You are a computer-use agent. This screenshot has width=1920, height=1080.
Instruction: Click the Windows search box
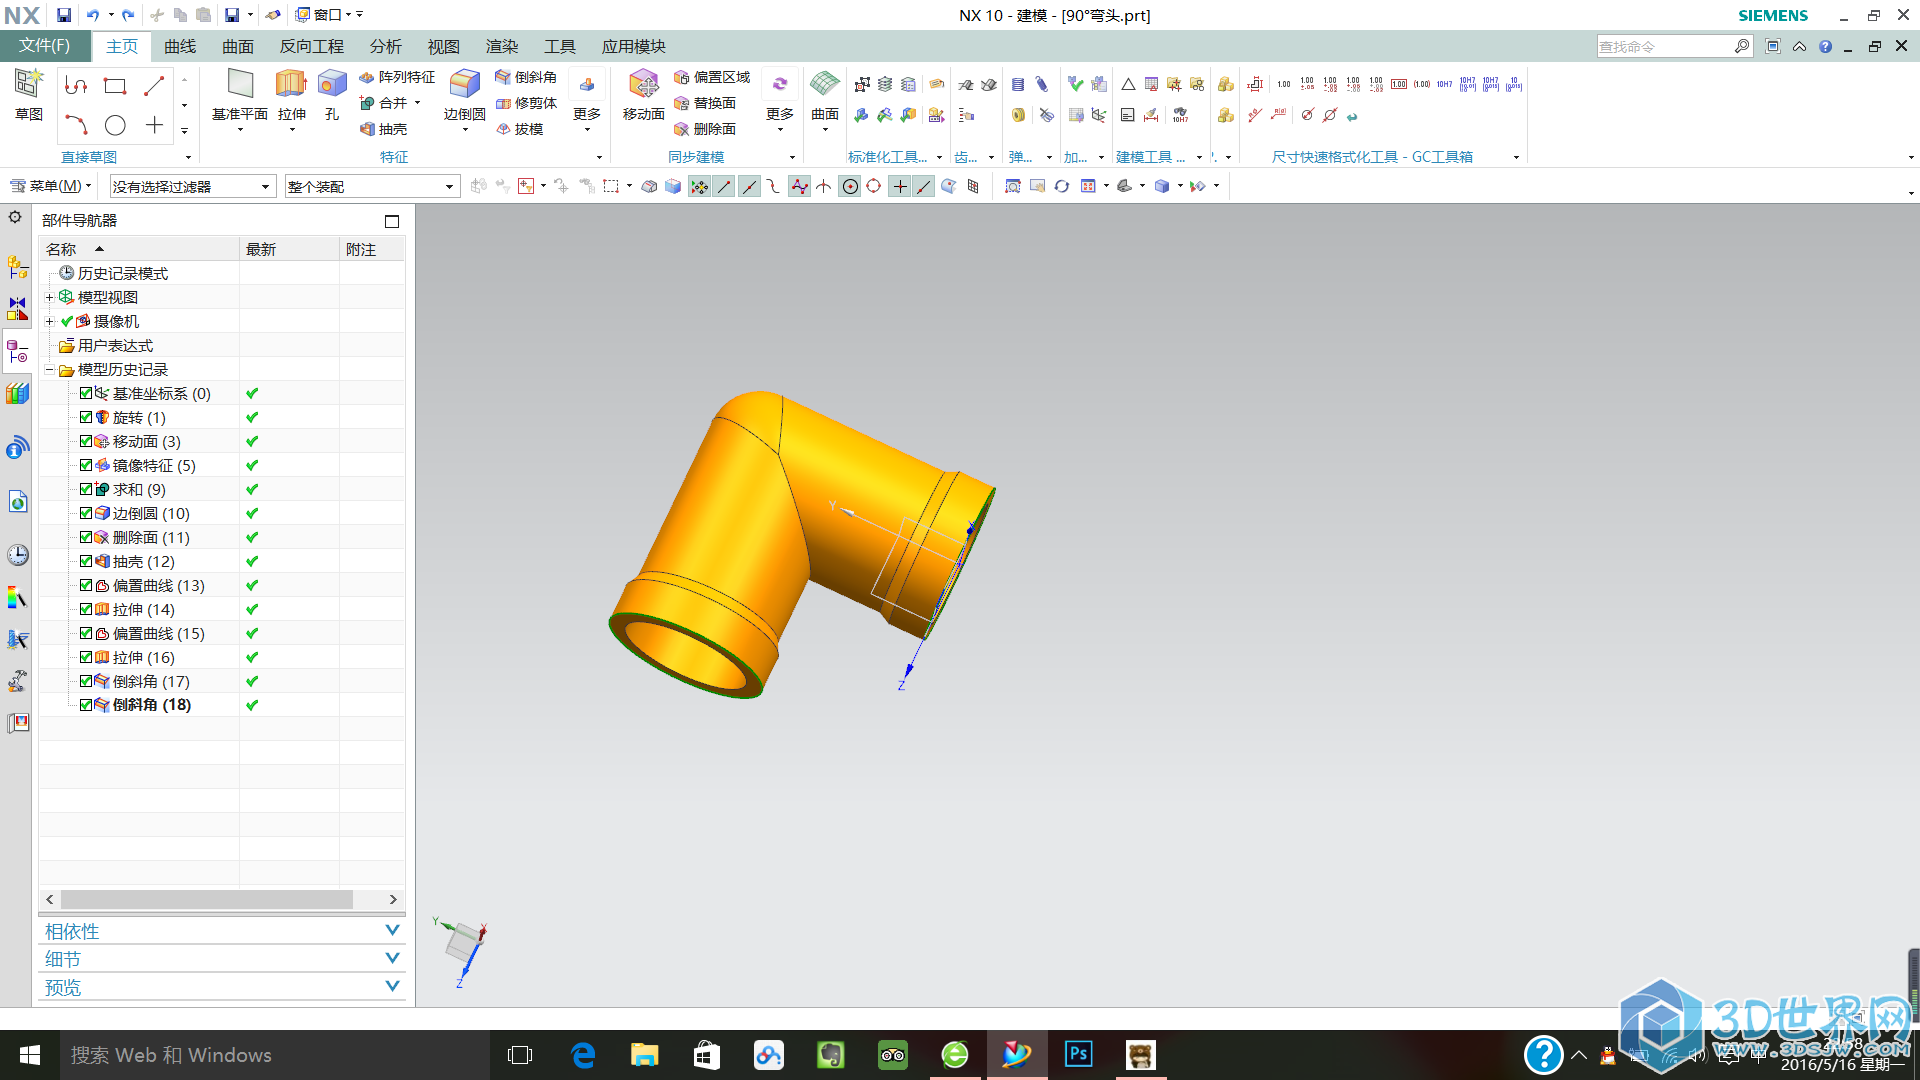[275, 1055]
